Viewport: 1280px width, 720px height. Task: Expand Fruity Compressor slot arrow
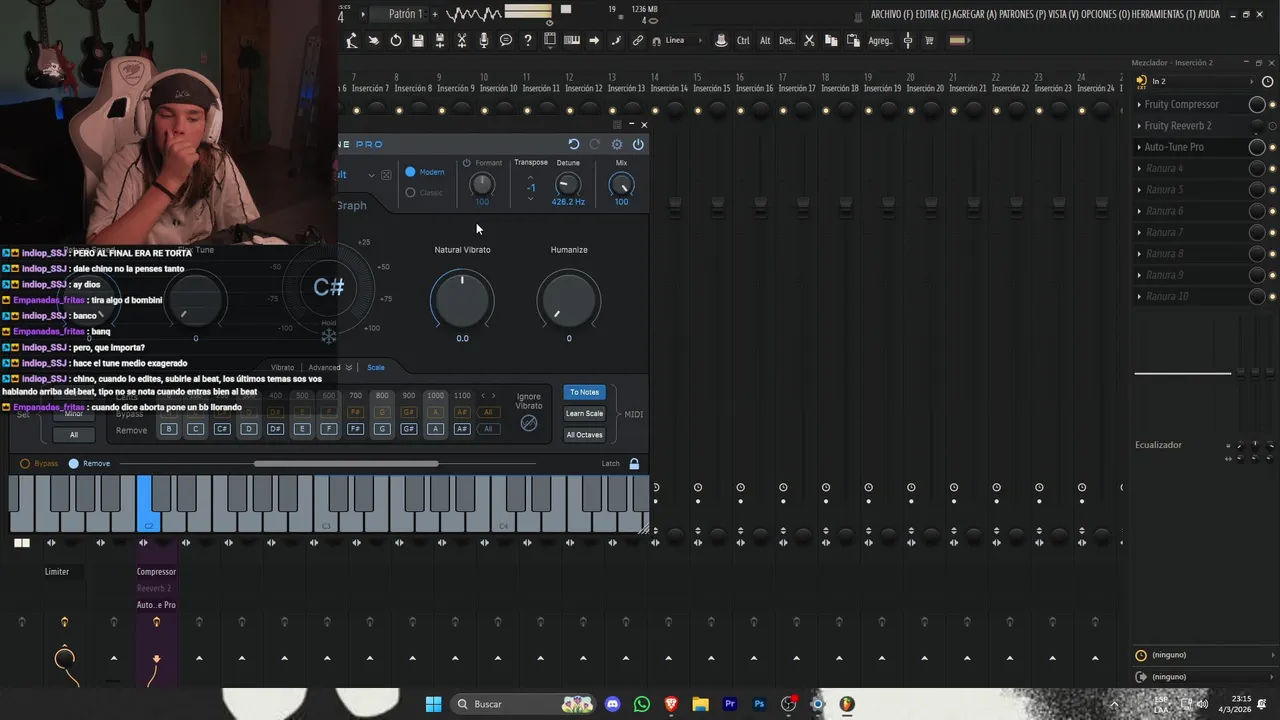point(1139,105)
